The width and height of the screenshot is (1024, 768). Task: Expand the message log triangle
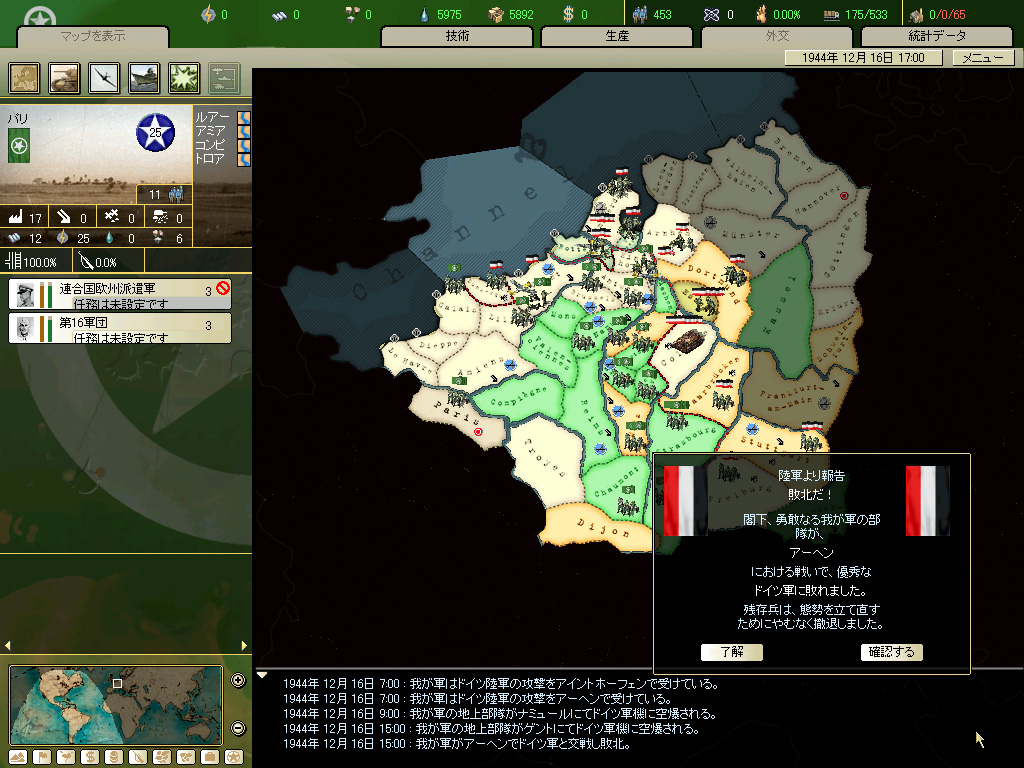point(262,675)
